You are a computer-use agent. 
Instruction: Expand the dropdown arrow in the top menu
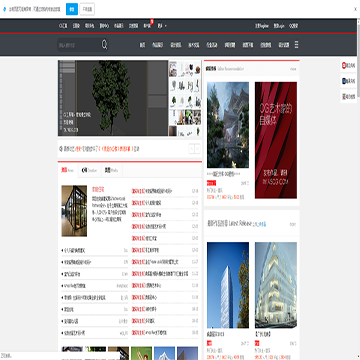tap(166, 26)
